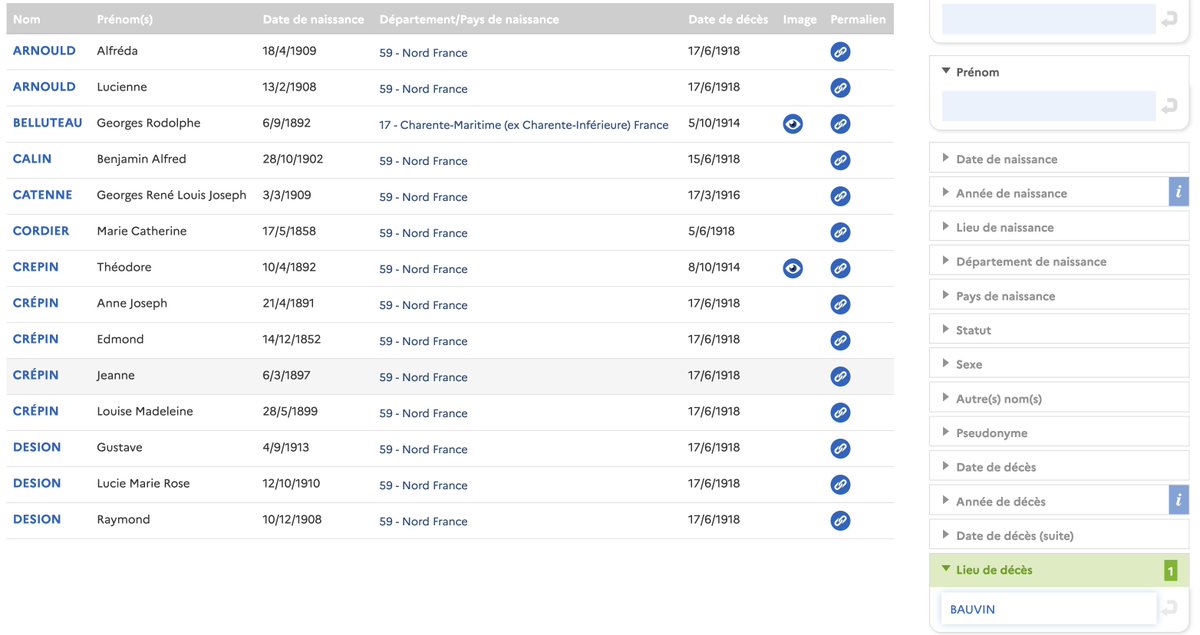Expand the Pseudonyme filter

click(x=1059, y=433)
